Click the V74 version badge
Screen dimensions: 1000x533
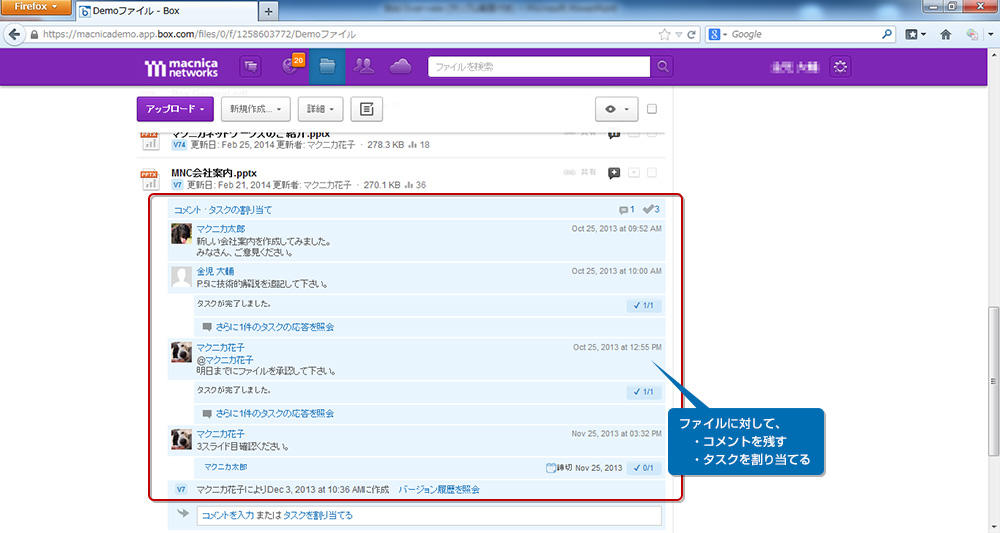point(179,145)
